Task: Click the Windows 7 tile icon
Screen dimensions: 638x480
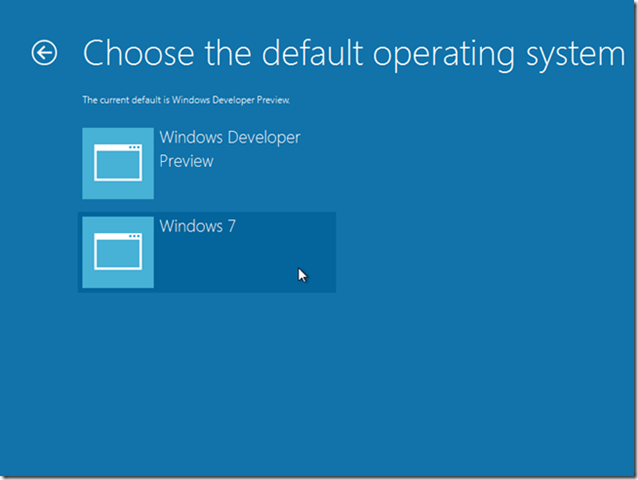Action: point(118,252)
